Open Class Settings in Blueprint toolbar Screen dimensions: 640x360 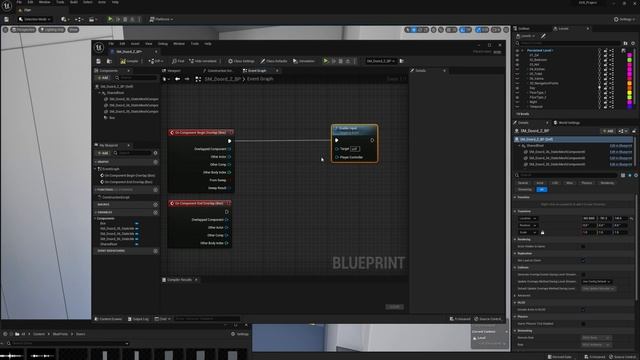[x=241, y=61]
